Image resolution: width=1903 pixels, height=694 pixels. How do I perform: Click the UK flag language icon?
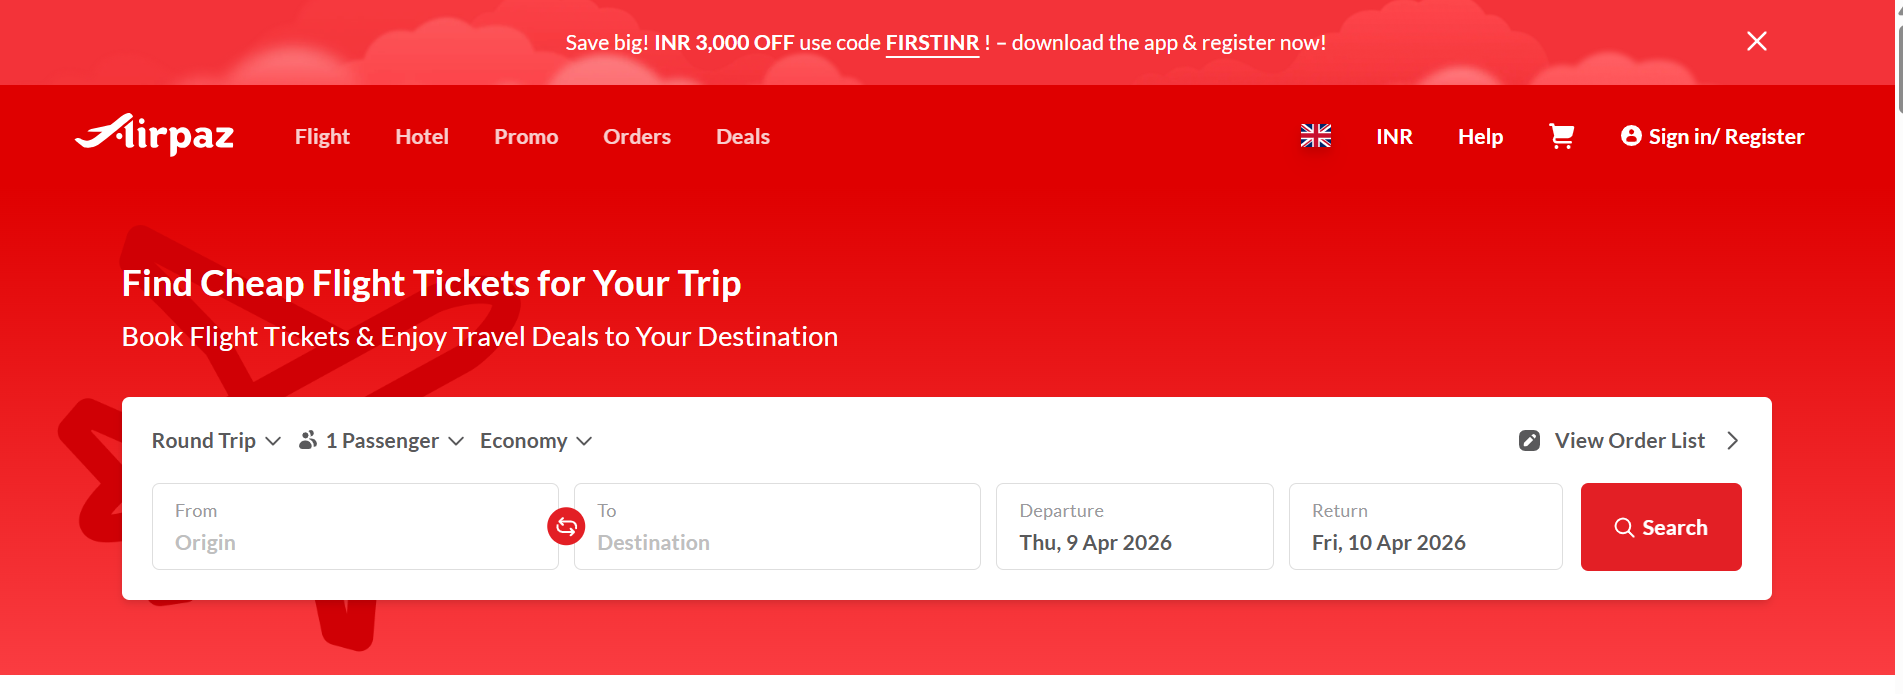click(1315, 136)
